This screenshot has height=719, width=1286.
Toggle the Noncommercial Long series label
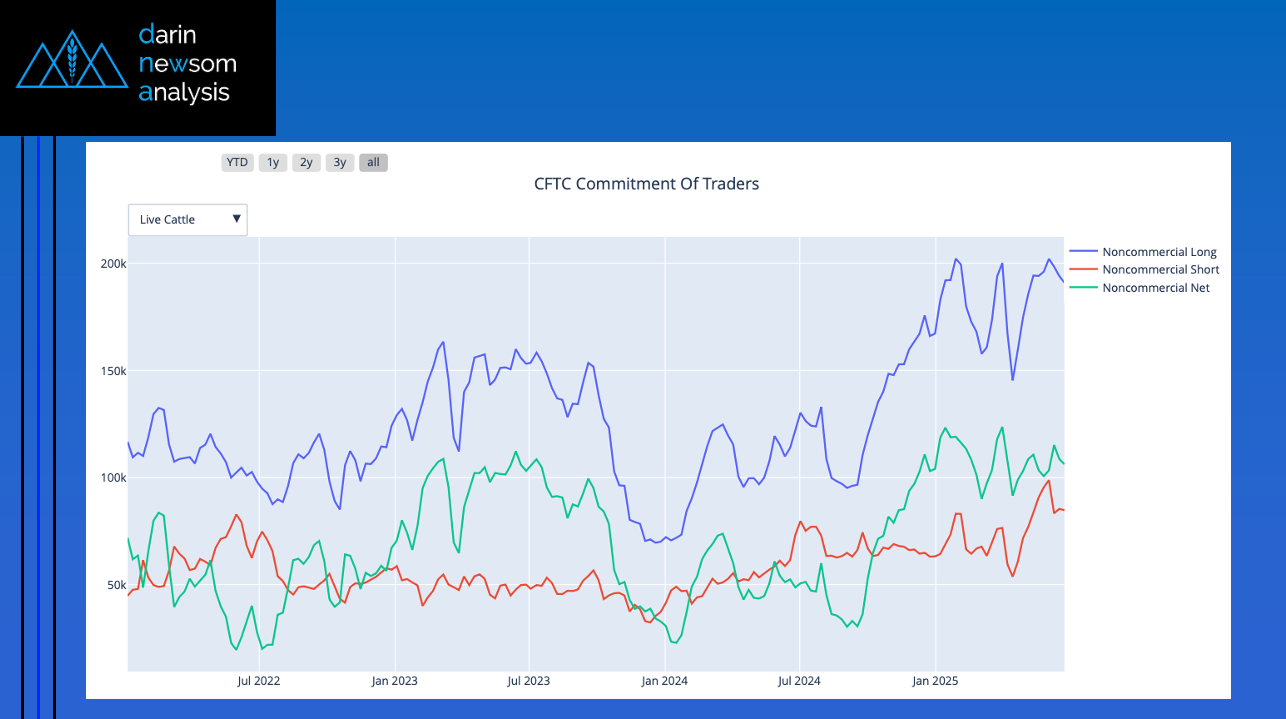coord(1159,252)
